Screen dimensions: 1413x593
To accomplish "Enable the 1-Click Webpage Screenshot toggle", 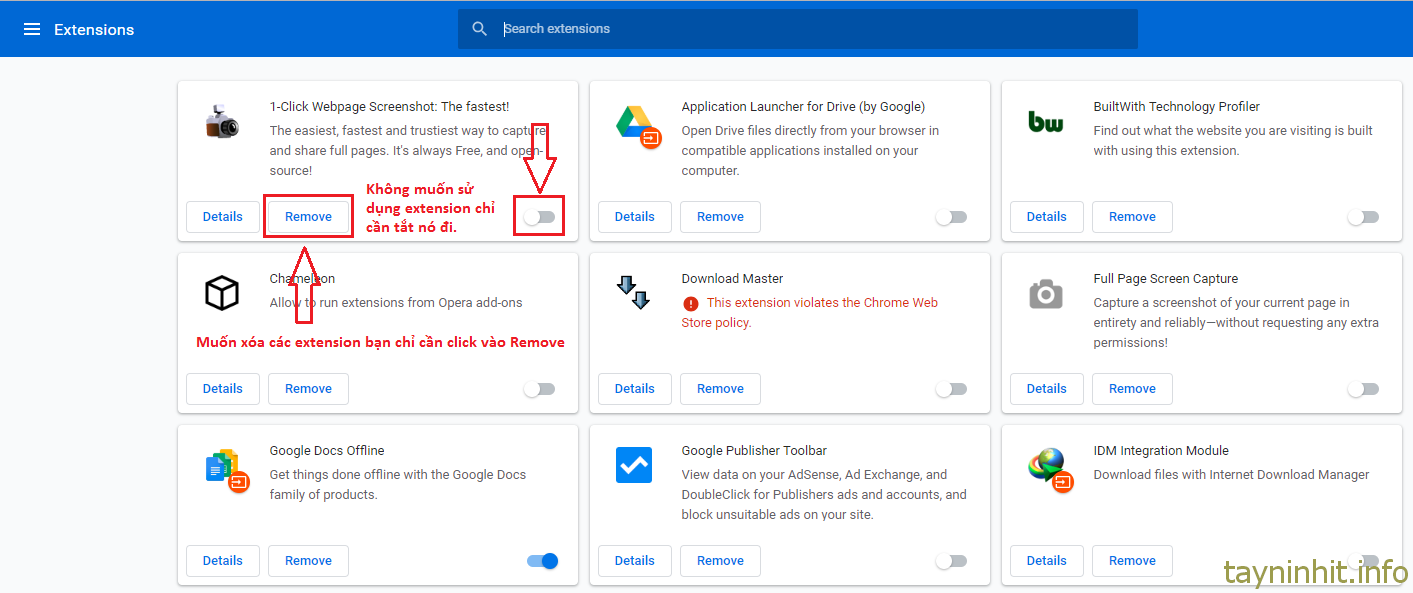I will 539,217.
